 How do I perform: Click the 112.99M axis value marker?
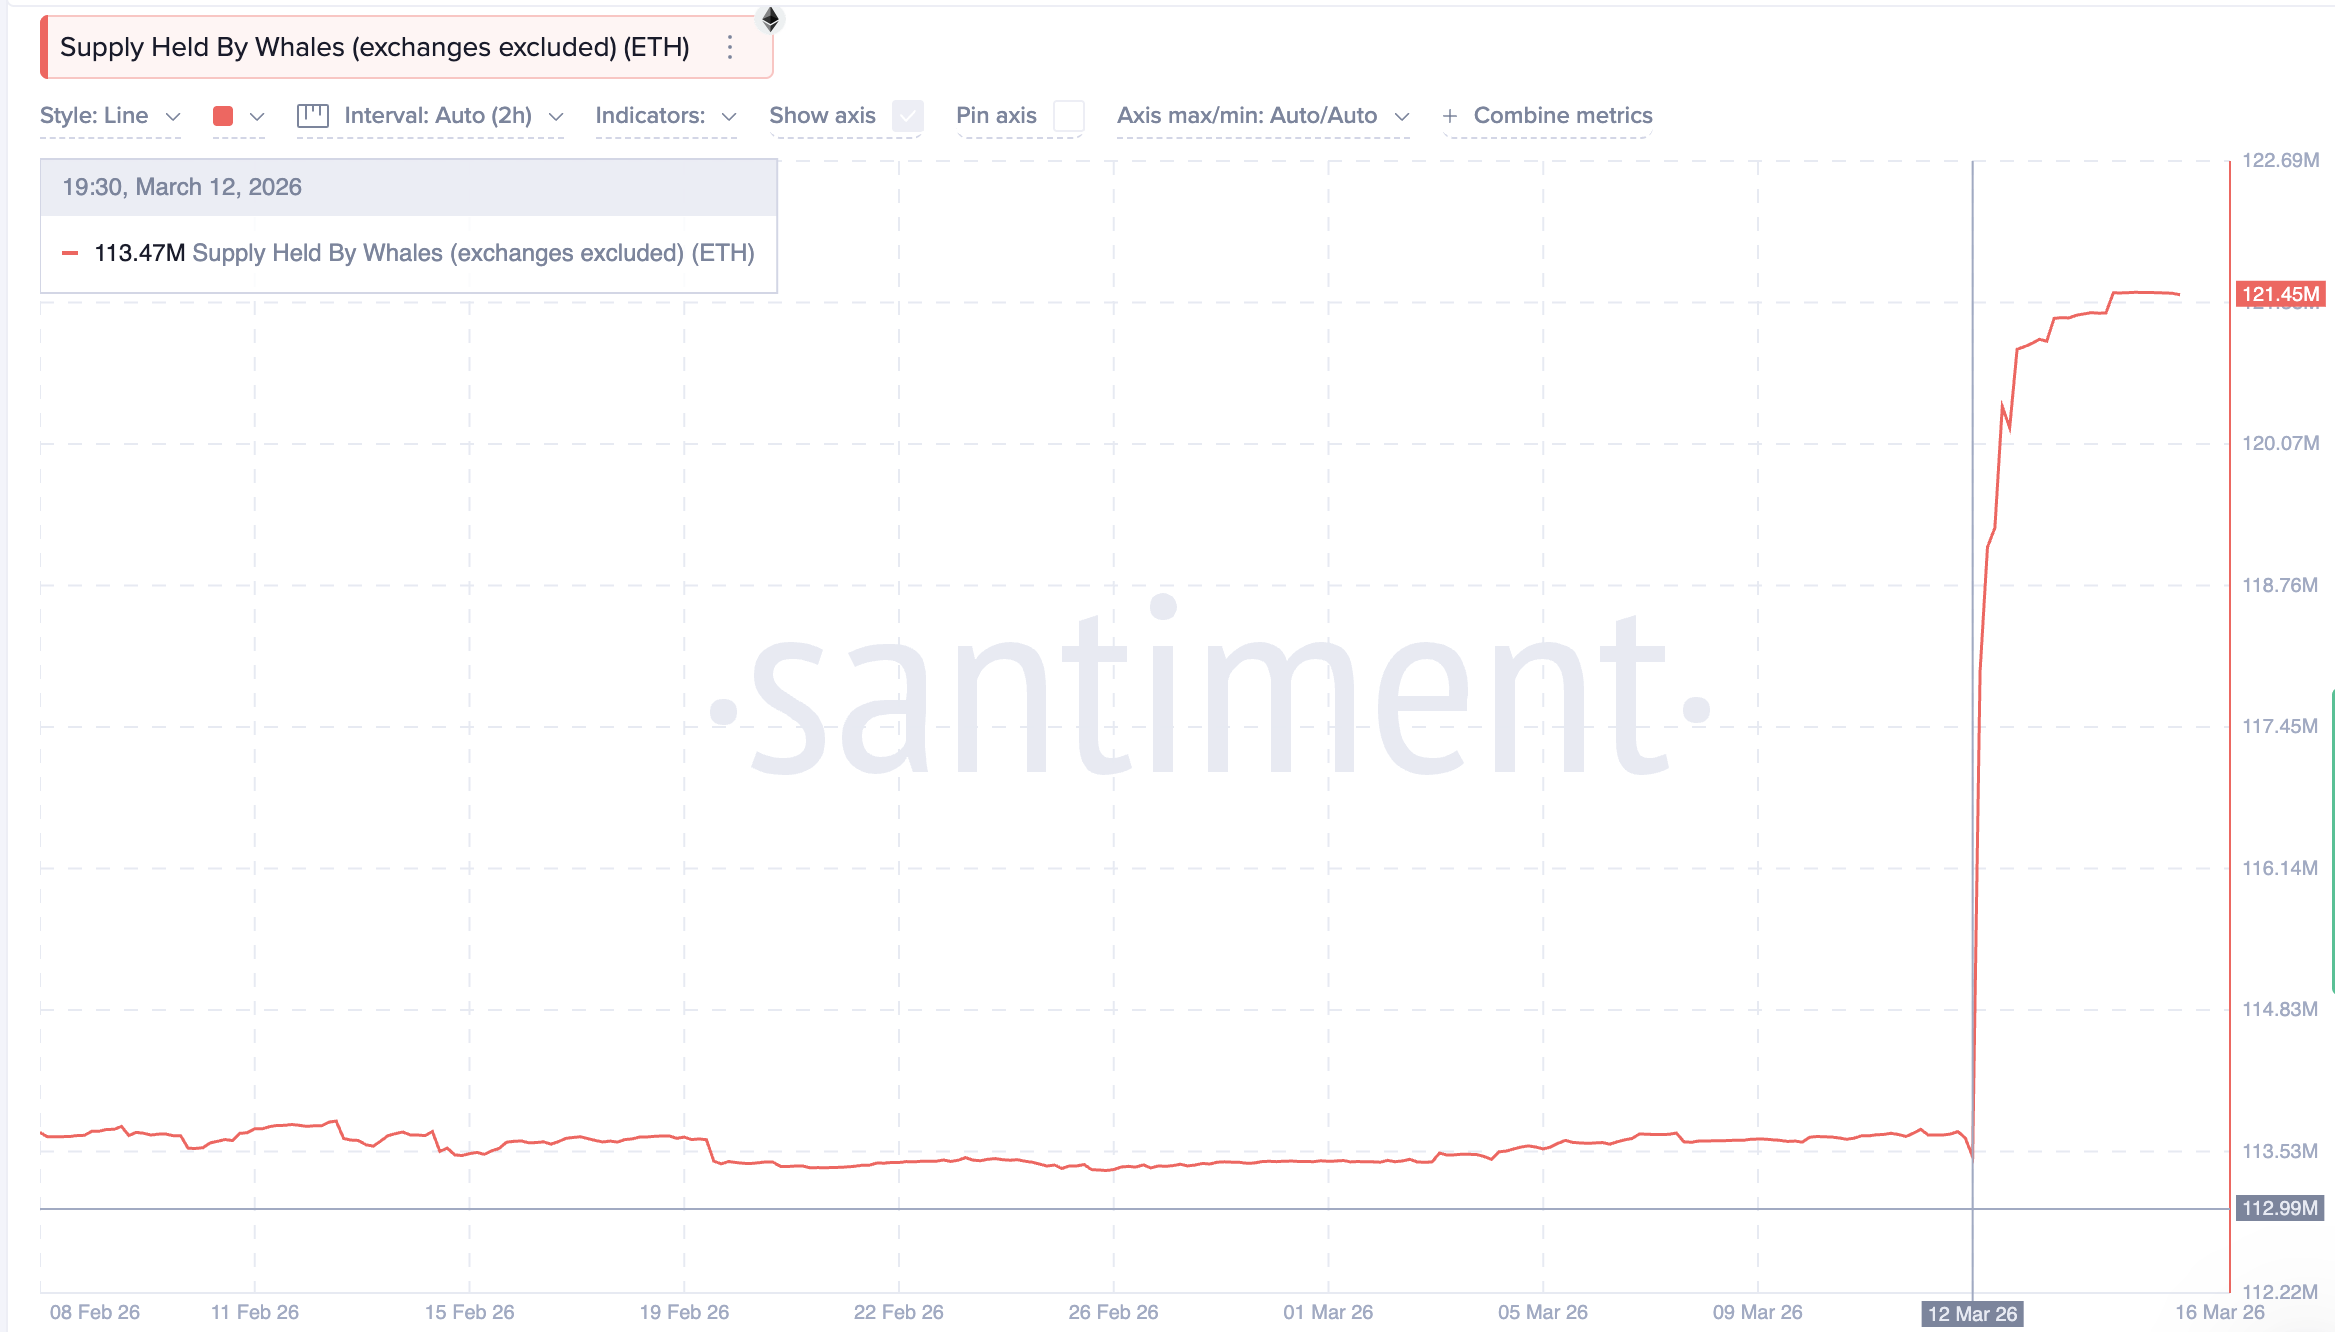pyautogui.click(x=2279, y=1208)
